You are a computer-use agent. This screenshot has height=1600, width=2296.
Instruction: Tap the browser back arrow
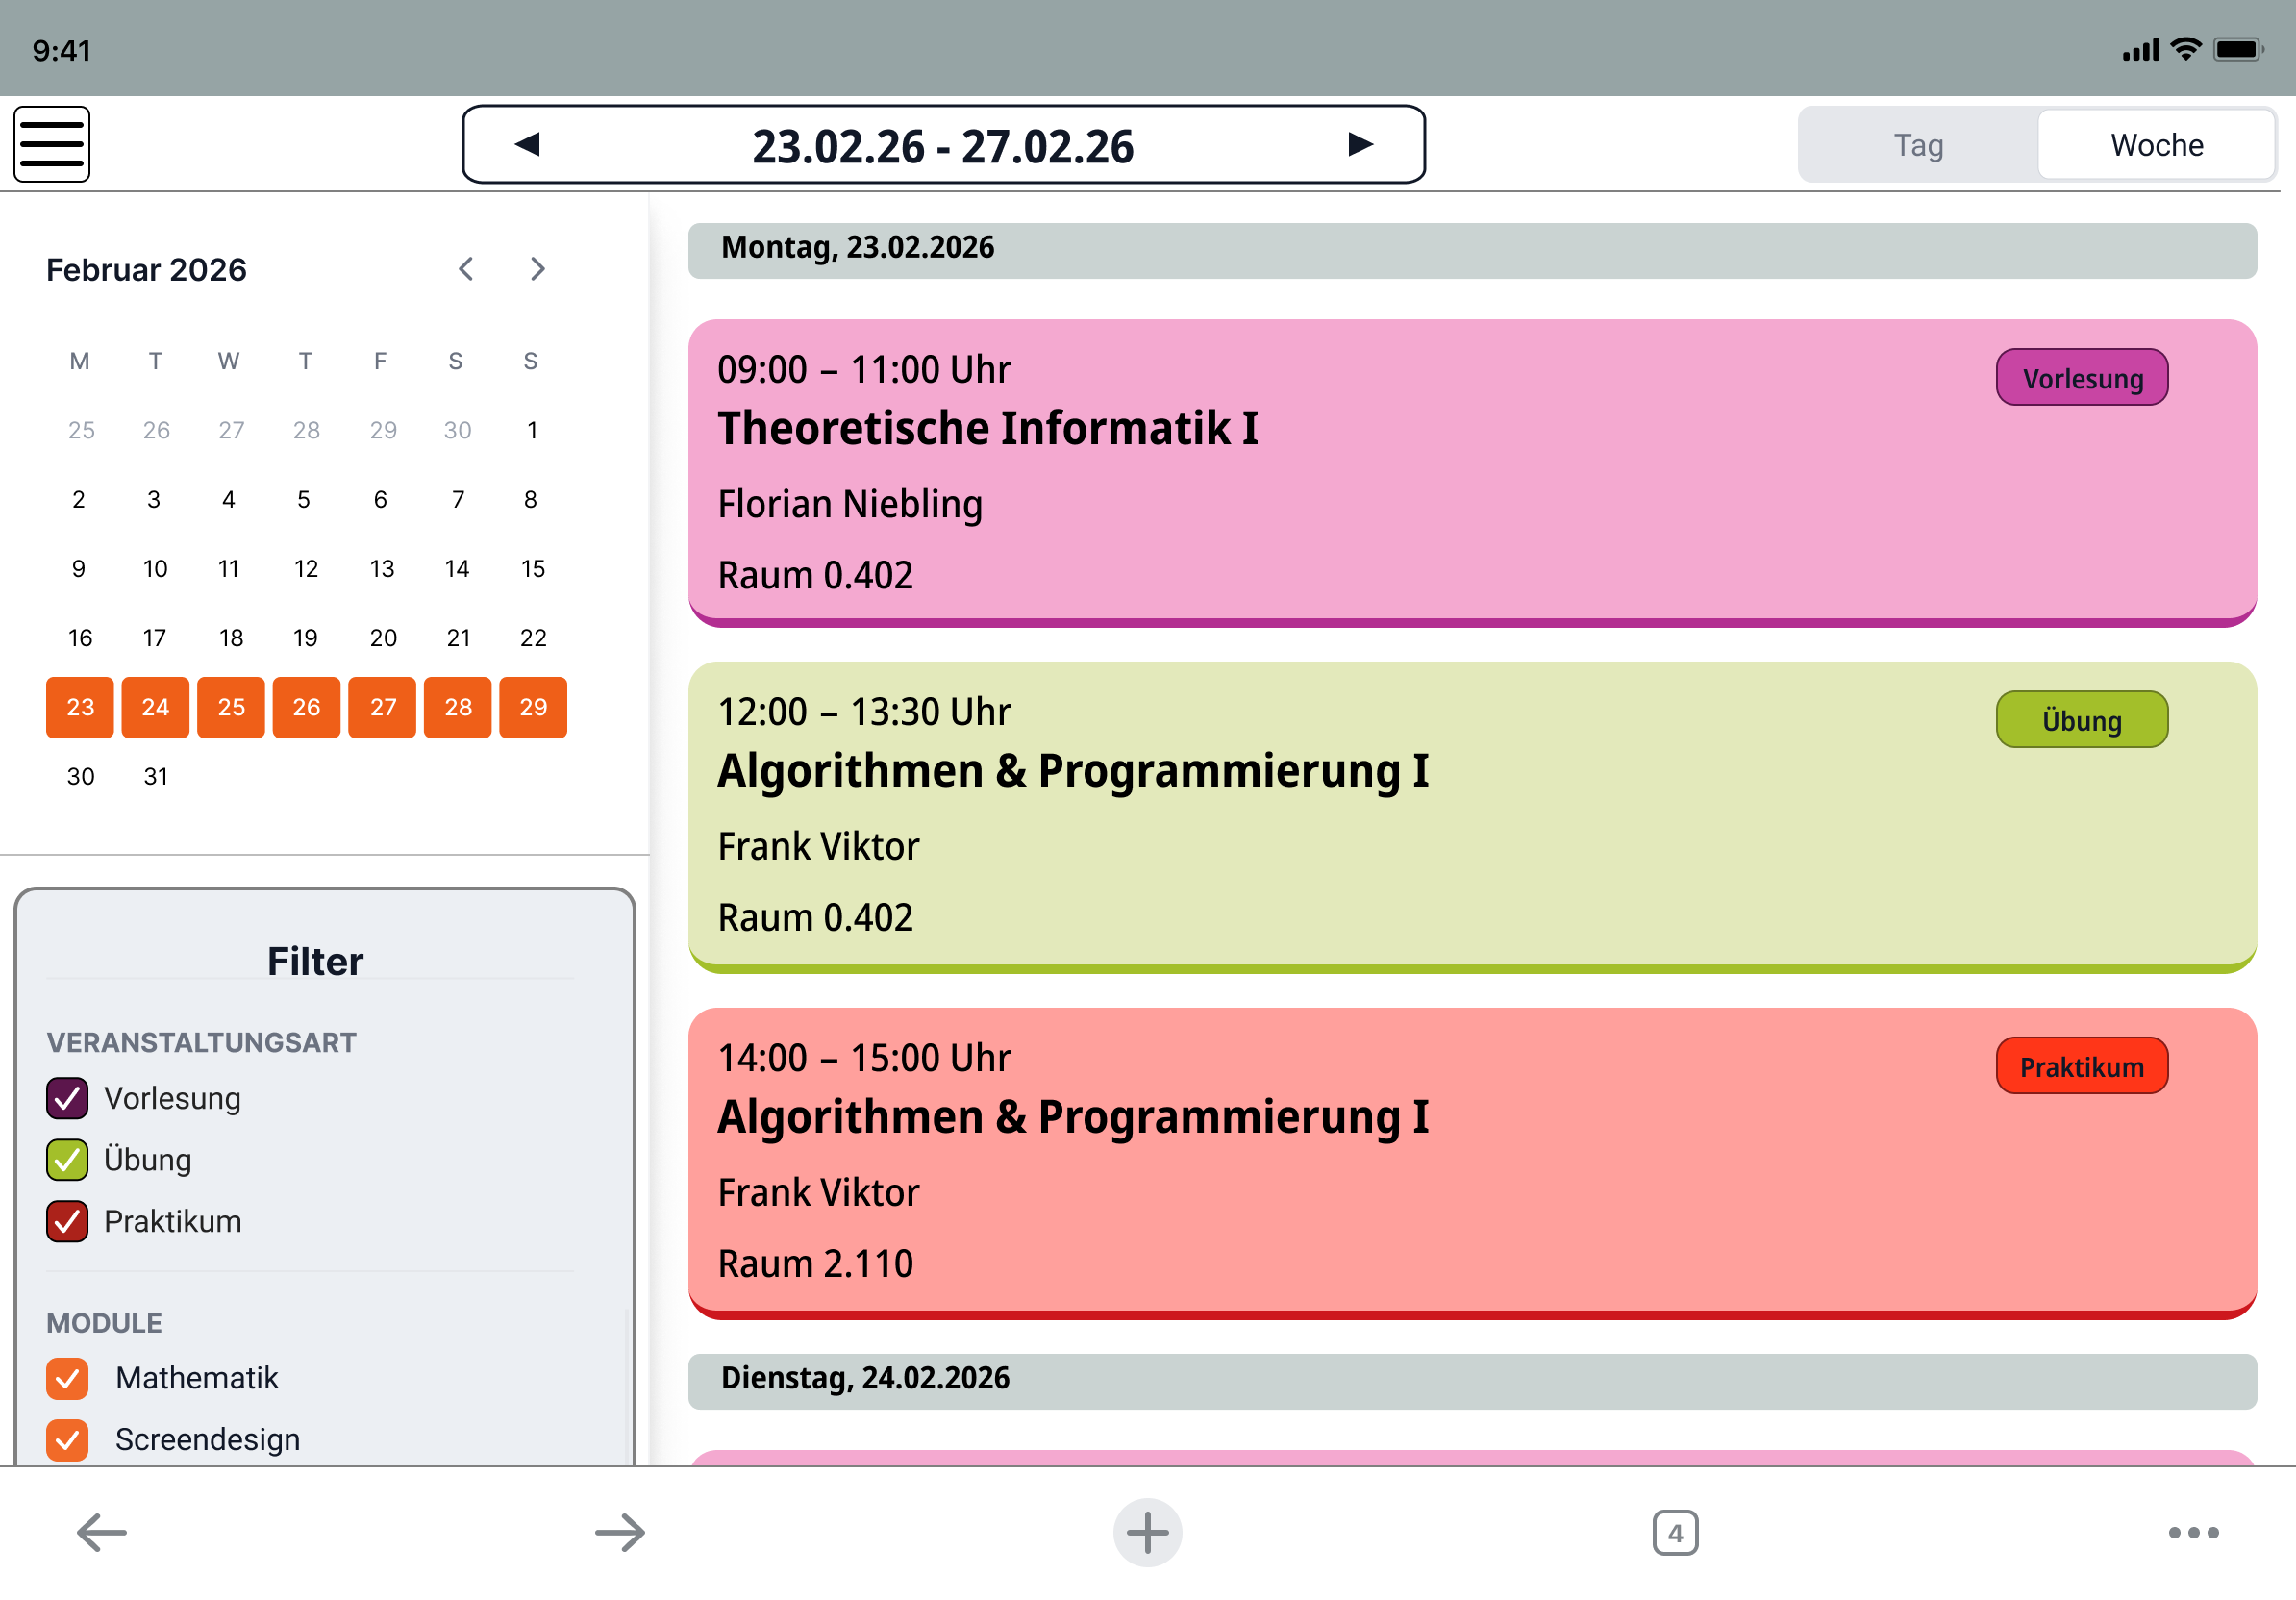click(102, 1532)
